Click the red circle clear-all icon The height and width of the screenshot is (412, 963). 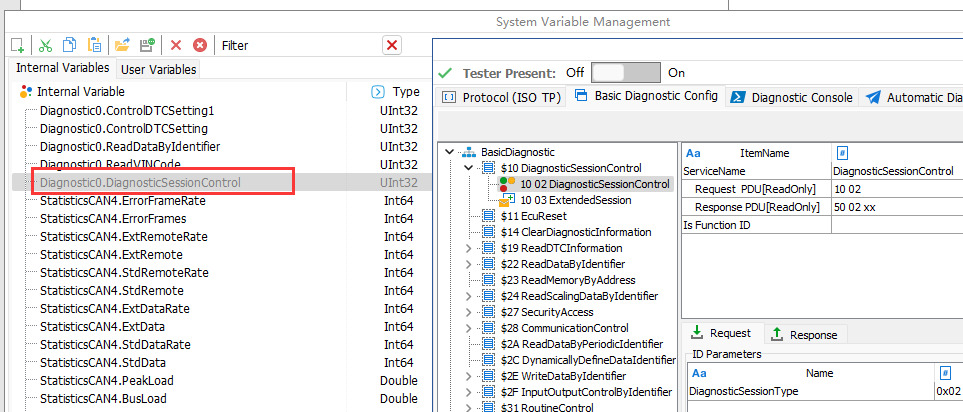click(200, 45)
